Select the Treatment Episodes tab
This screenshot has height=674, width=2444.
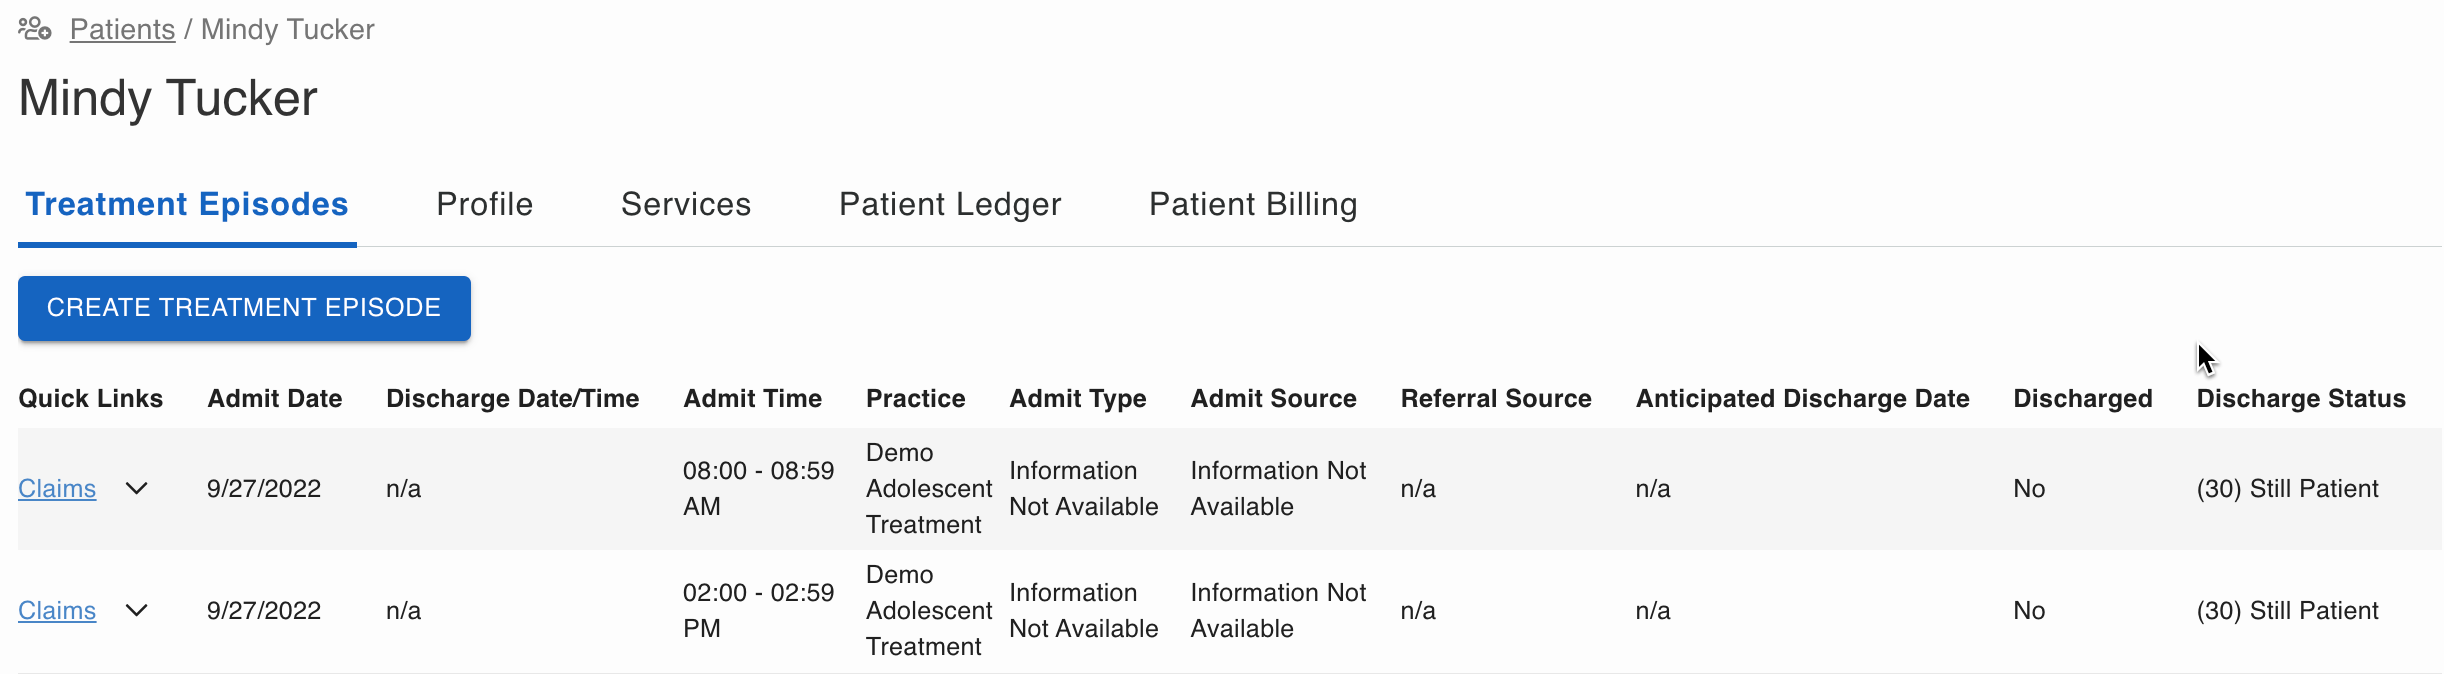point(187,204)
